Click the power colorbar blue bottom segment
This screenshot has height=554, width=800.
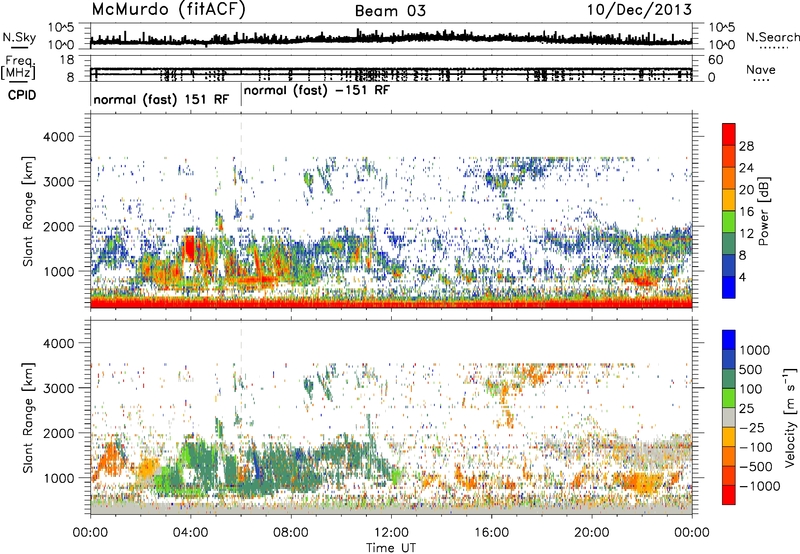(729, 287)
